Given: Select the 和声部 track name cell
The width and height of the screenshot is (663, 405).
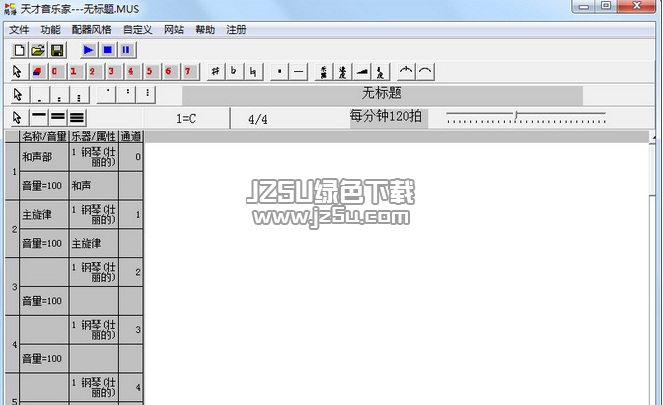Looking at the screenshot, I should pyautogui.click(x=44, y=157).
